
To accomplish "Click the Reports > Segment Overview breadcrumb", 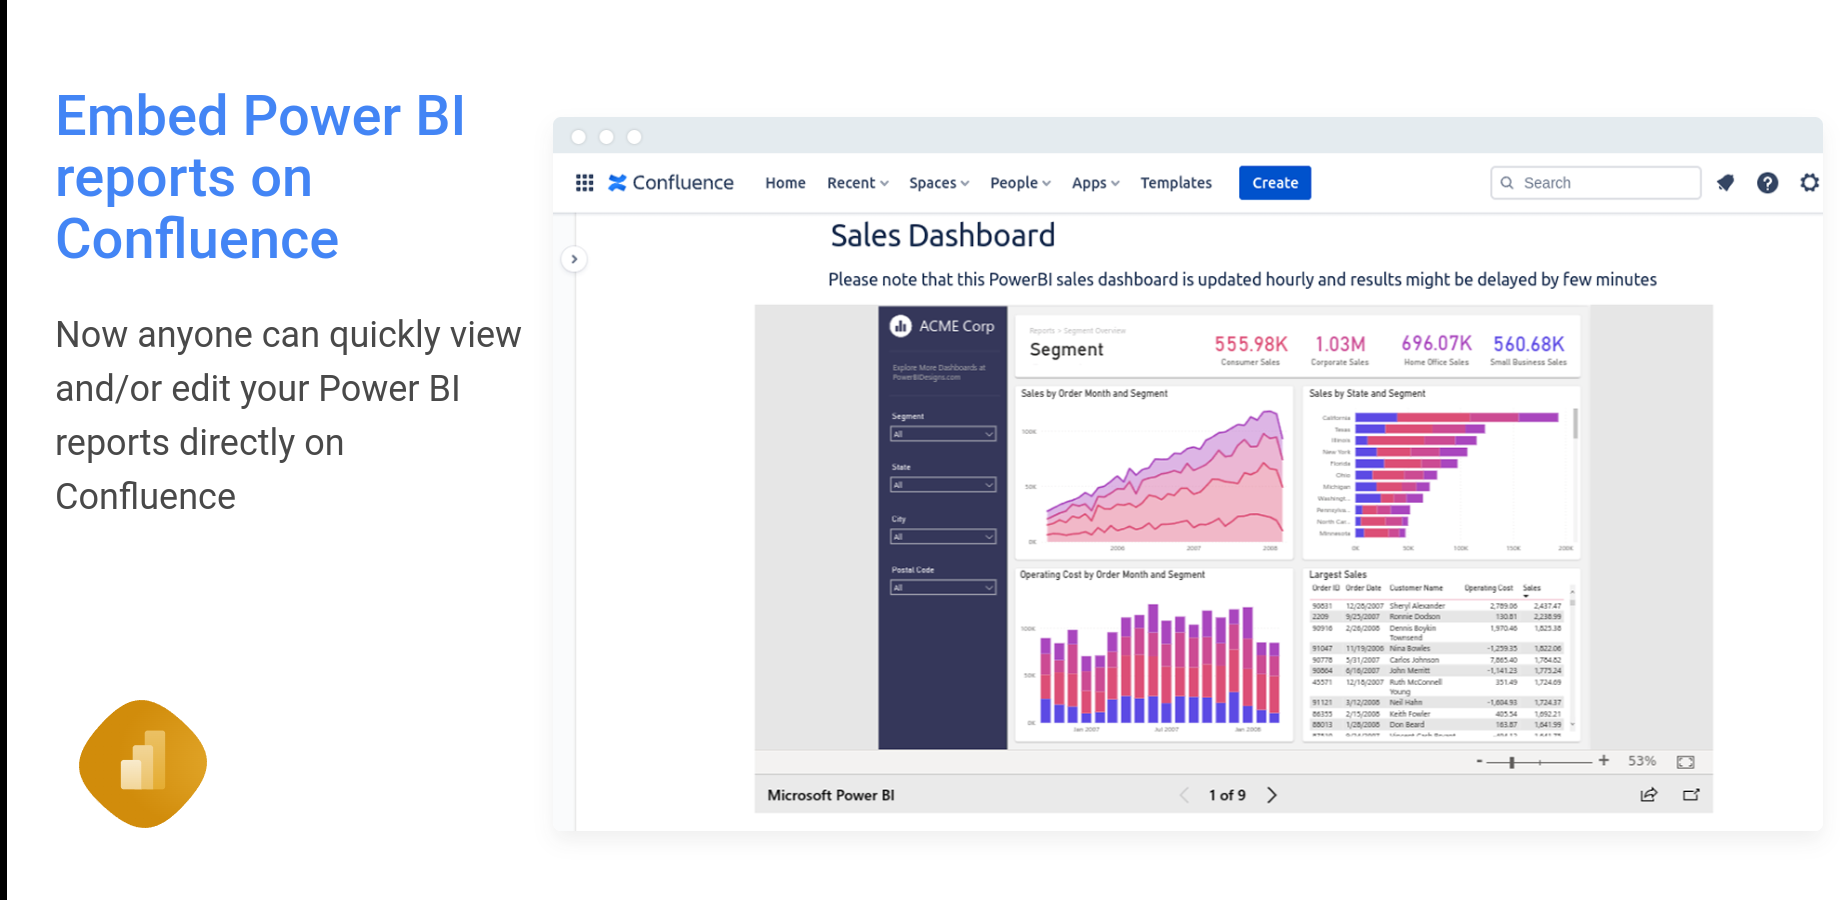I will 1077,330.
